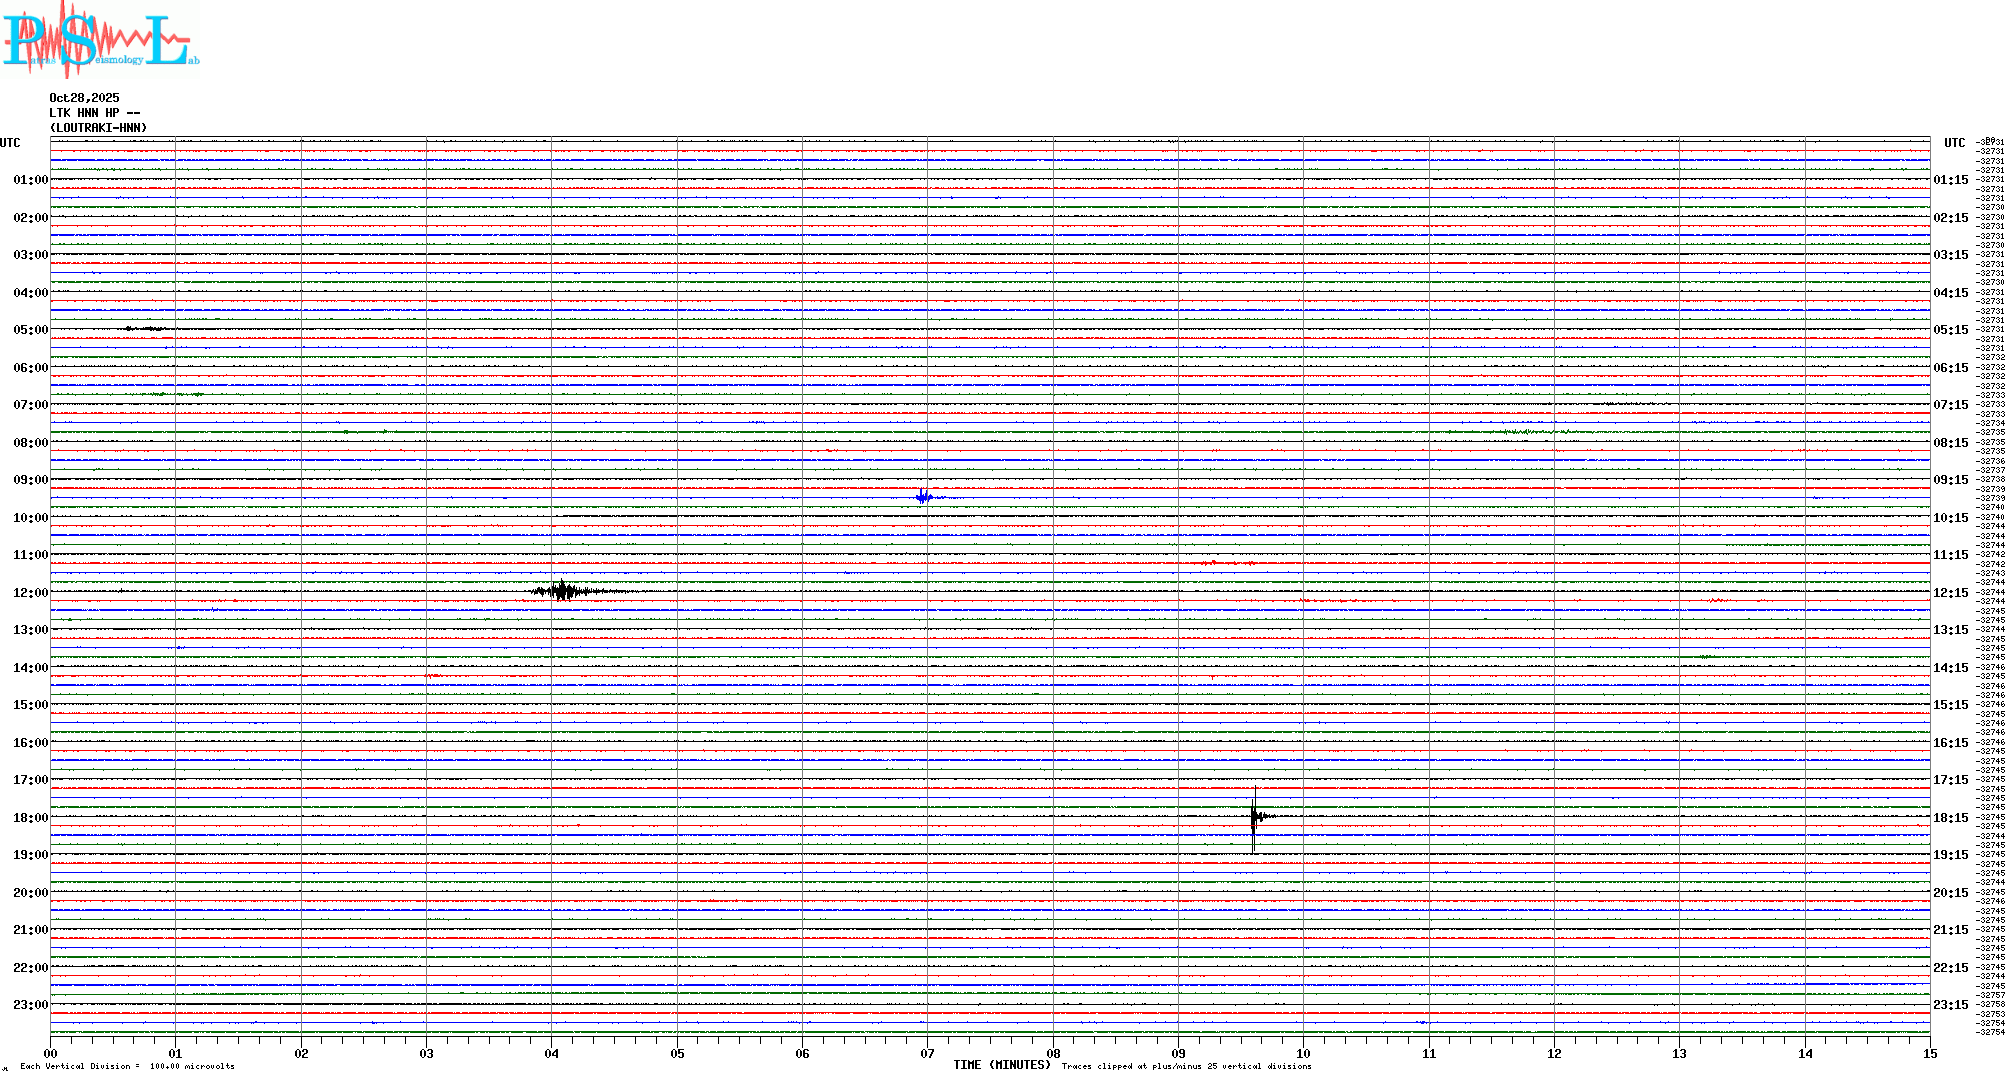Click the Oct28,2025 date label
This screenshot has height=1080, width=2010.
84,98
